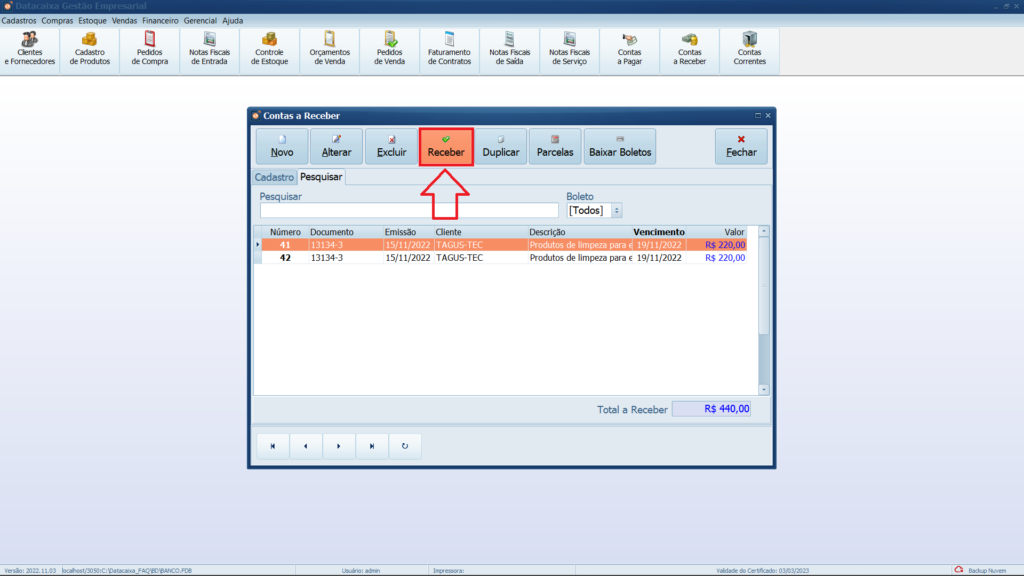Viewport: 1024px width, 576px height.
Task: Switch to the Cadastro tab
Action: pyautogui.click(x=274, y=177)
